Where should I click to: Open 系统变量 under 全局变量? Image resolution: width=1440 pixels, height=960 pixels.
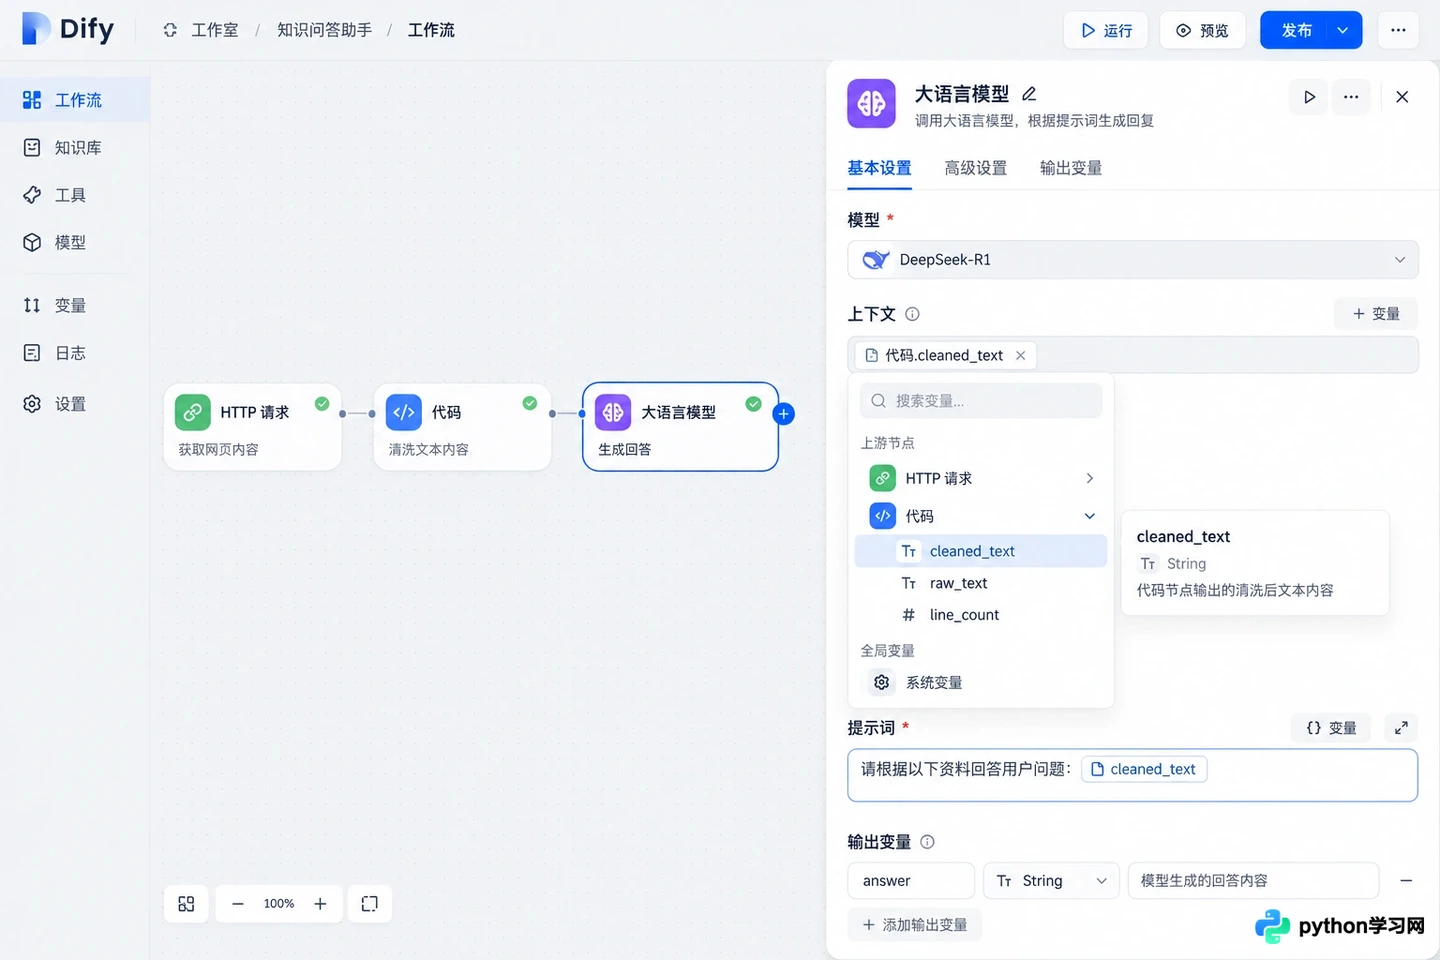[981, 682]
